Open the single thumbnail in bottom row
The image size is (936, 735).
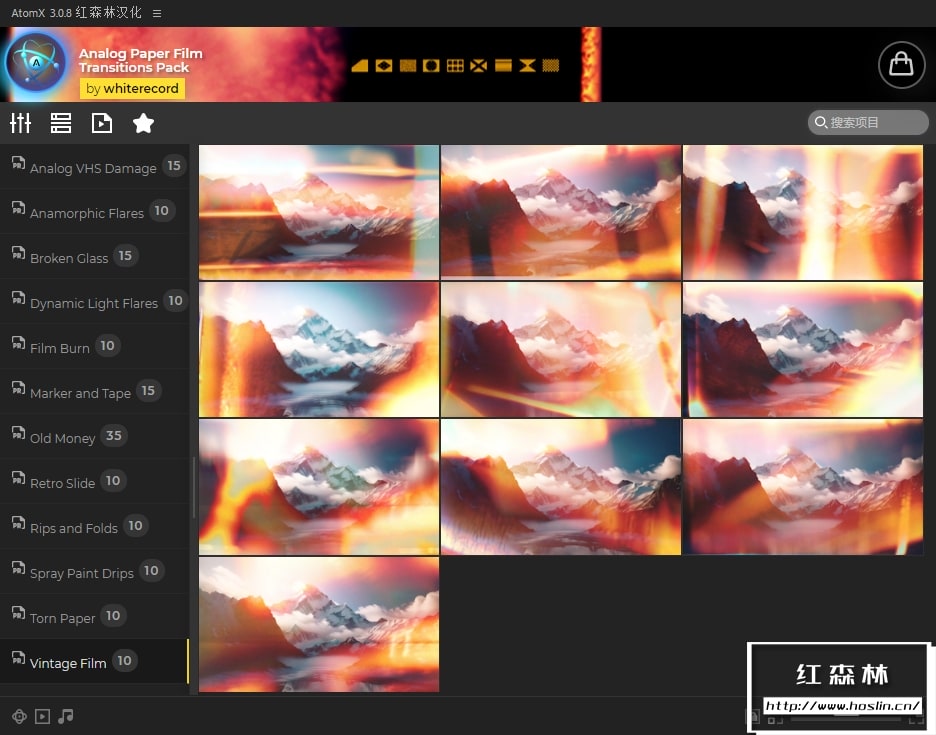pos(319,625)
